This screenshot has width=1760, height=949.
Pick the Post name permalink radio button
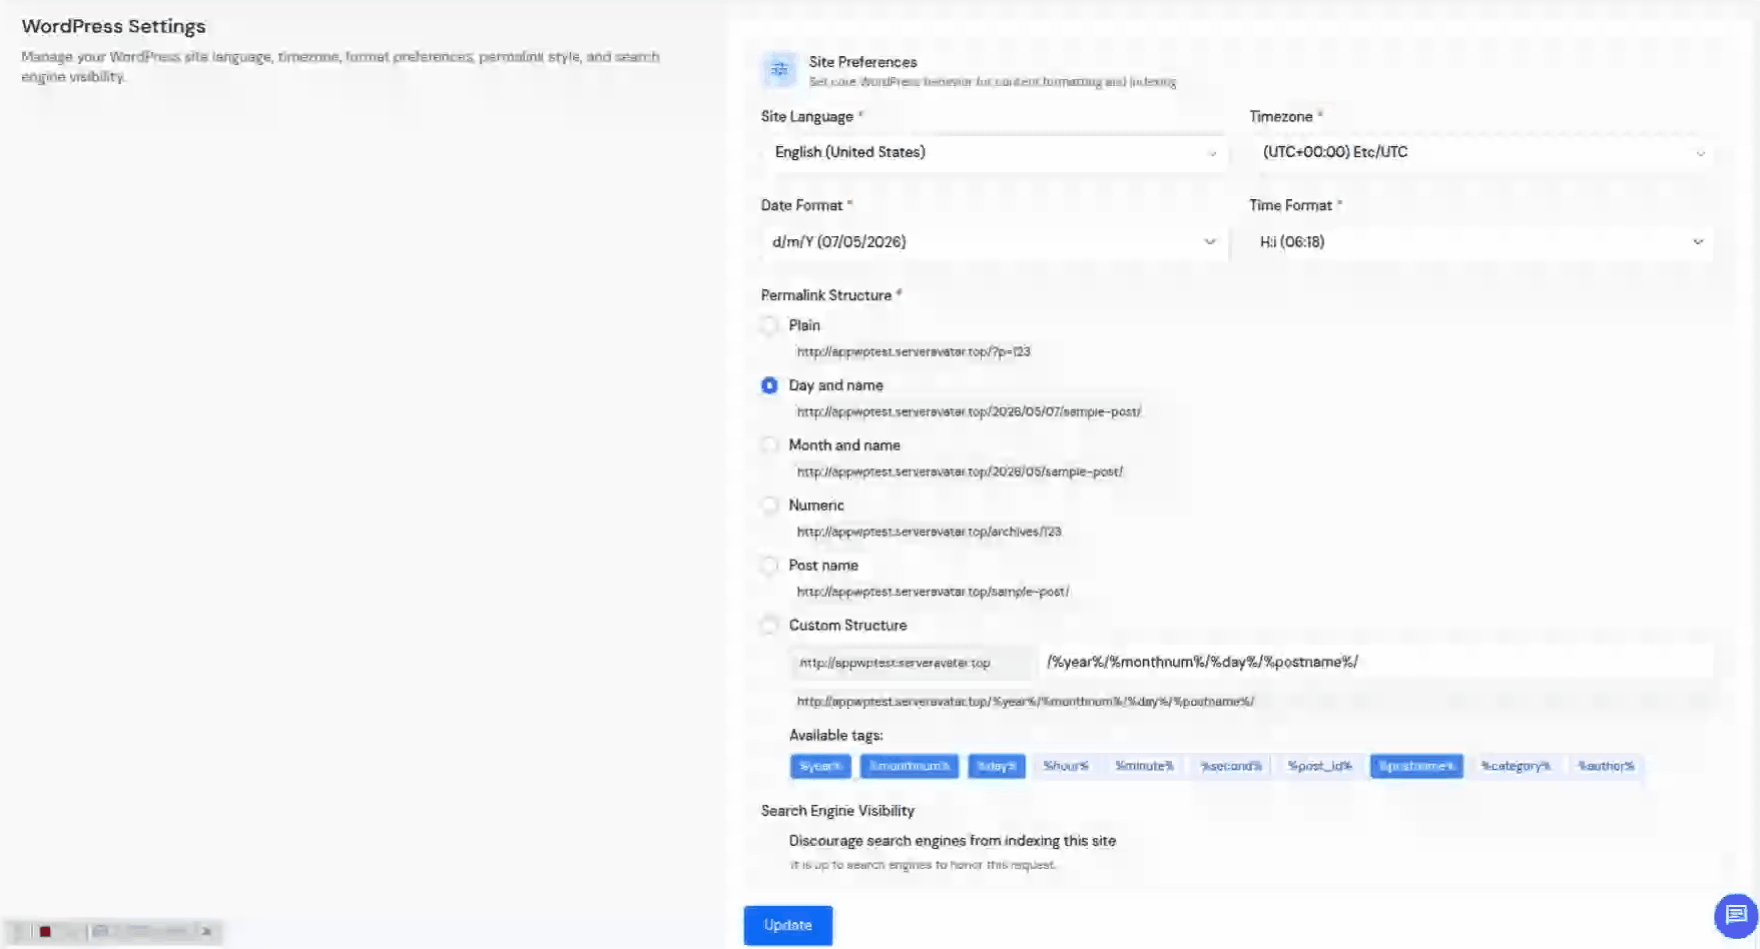pyautogui.click(x=769, y=565)
